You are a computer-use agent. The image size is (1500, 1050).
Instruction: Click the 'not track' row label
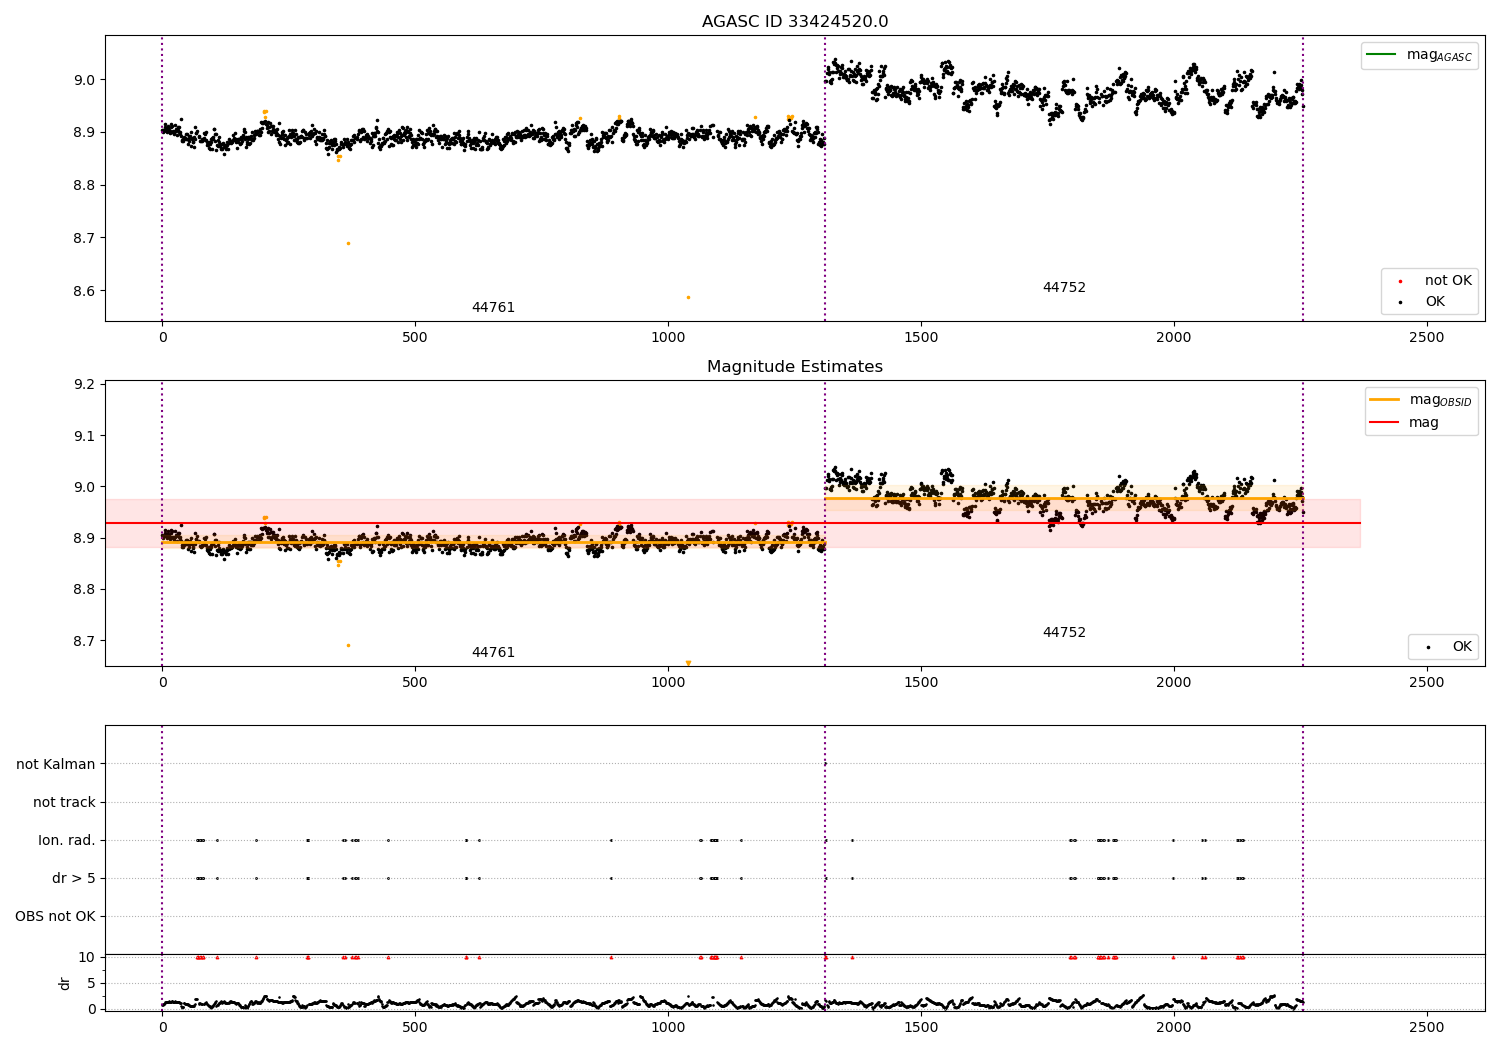coord(64,802)
